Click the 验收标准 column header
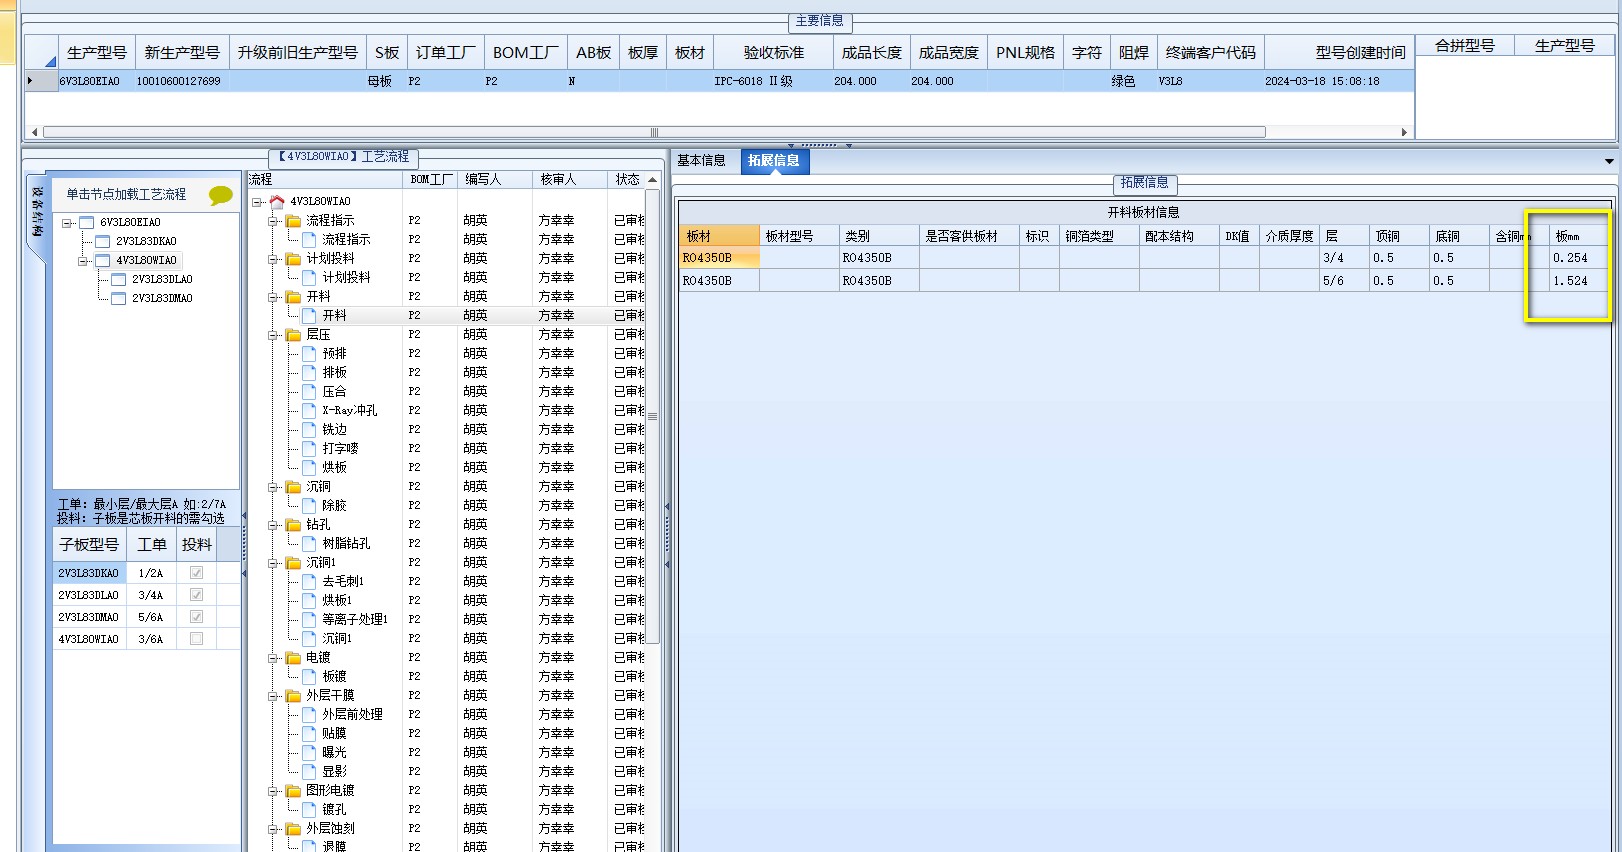This screenshot has width=1622, height=852. pyautogui.click(x=773, y=53)
